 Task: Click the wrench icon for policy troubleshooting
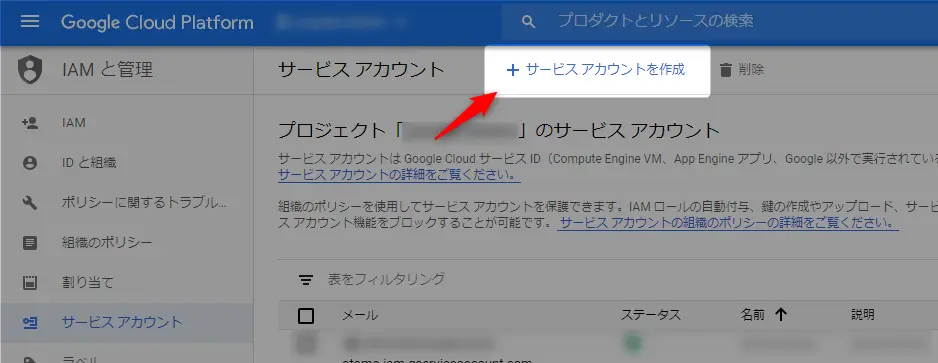point(29,203)
